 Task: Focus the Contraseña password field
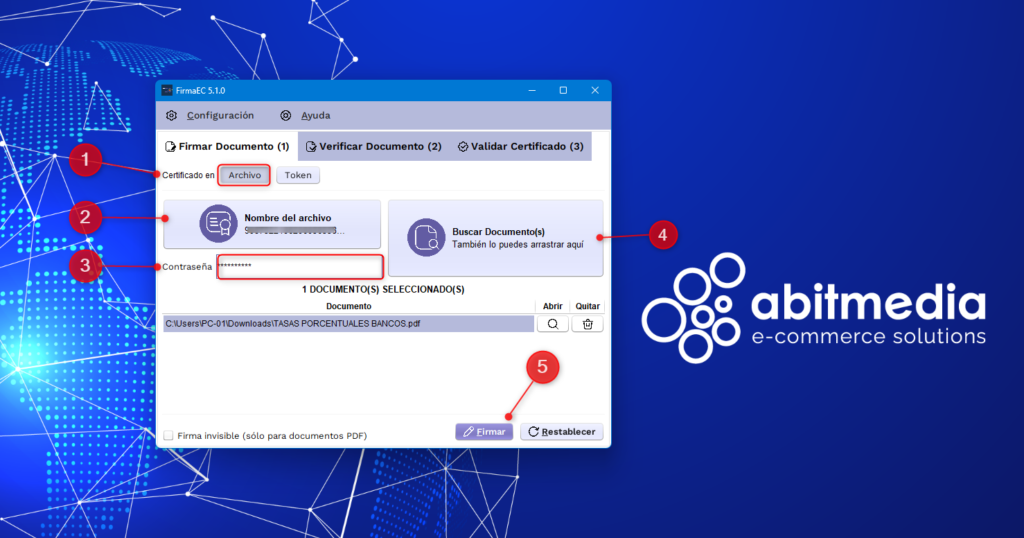point(300,266)
